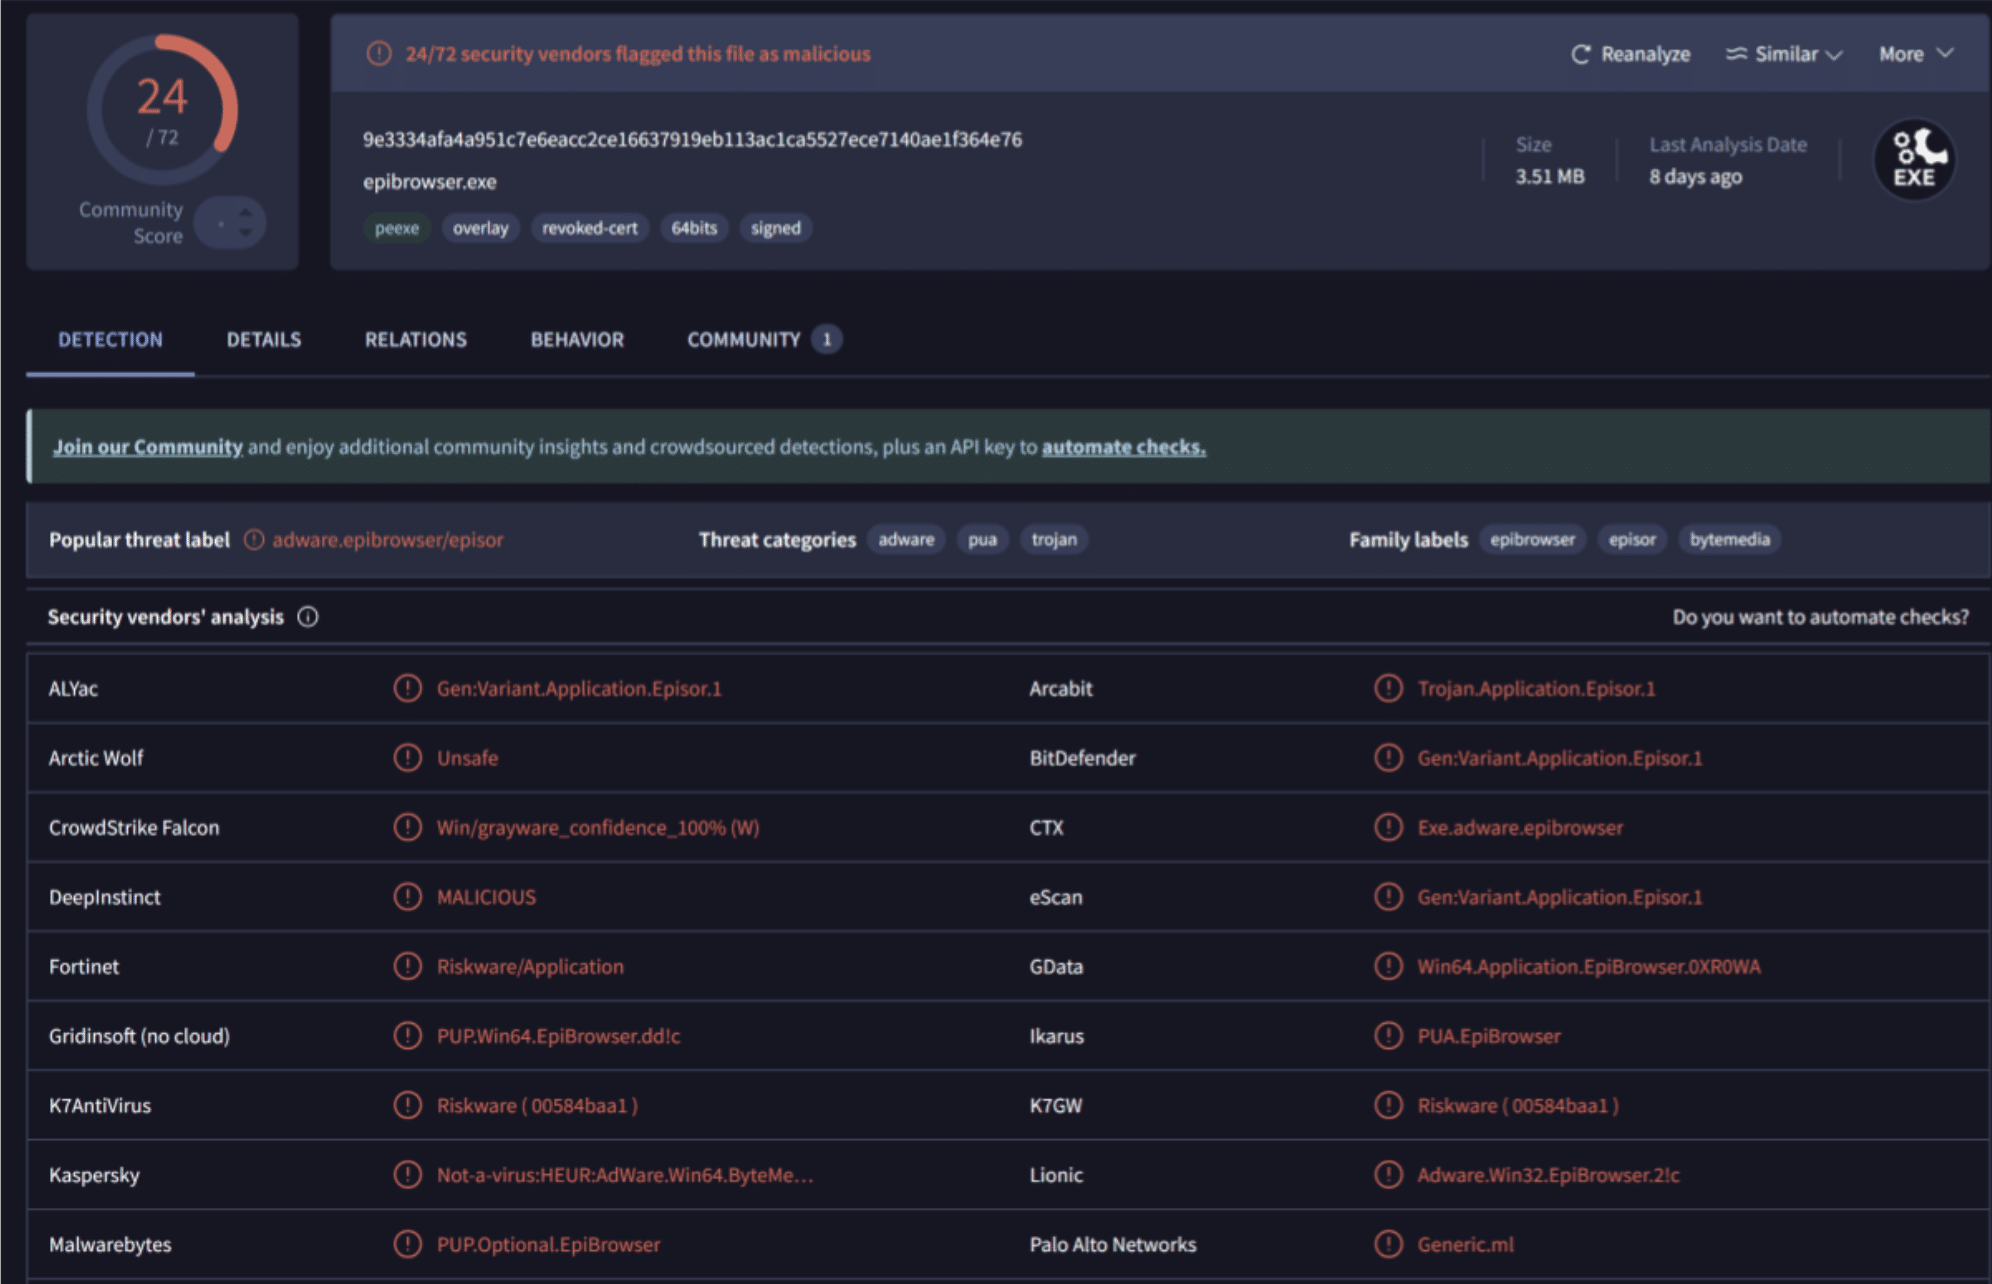This screenshot has height=1284, width=1992.
Task: Vote down on the Community Score
Action: tap(245, 232)
